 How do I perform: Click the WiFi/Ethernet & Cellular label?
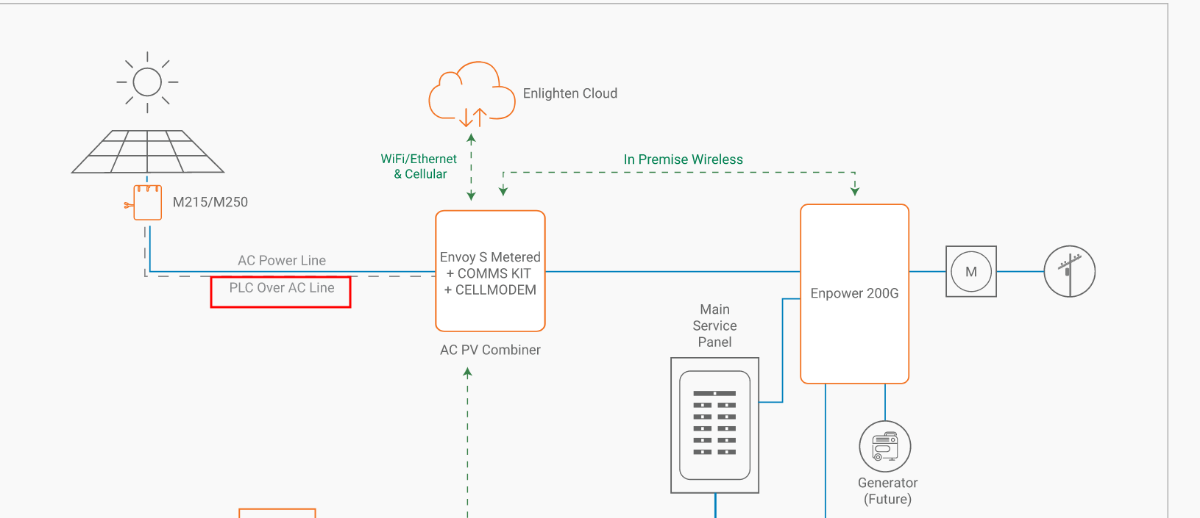(x=419, y=166)
